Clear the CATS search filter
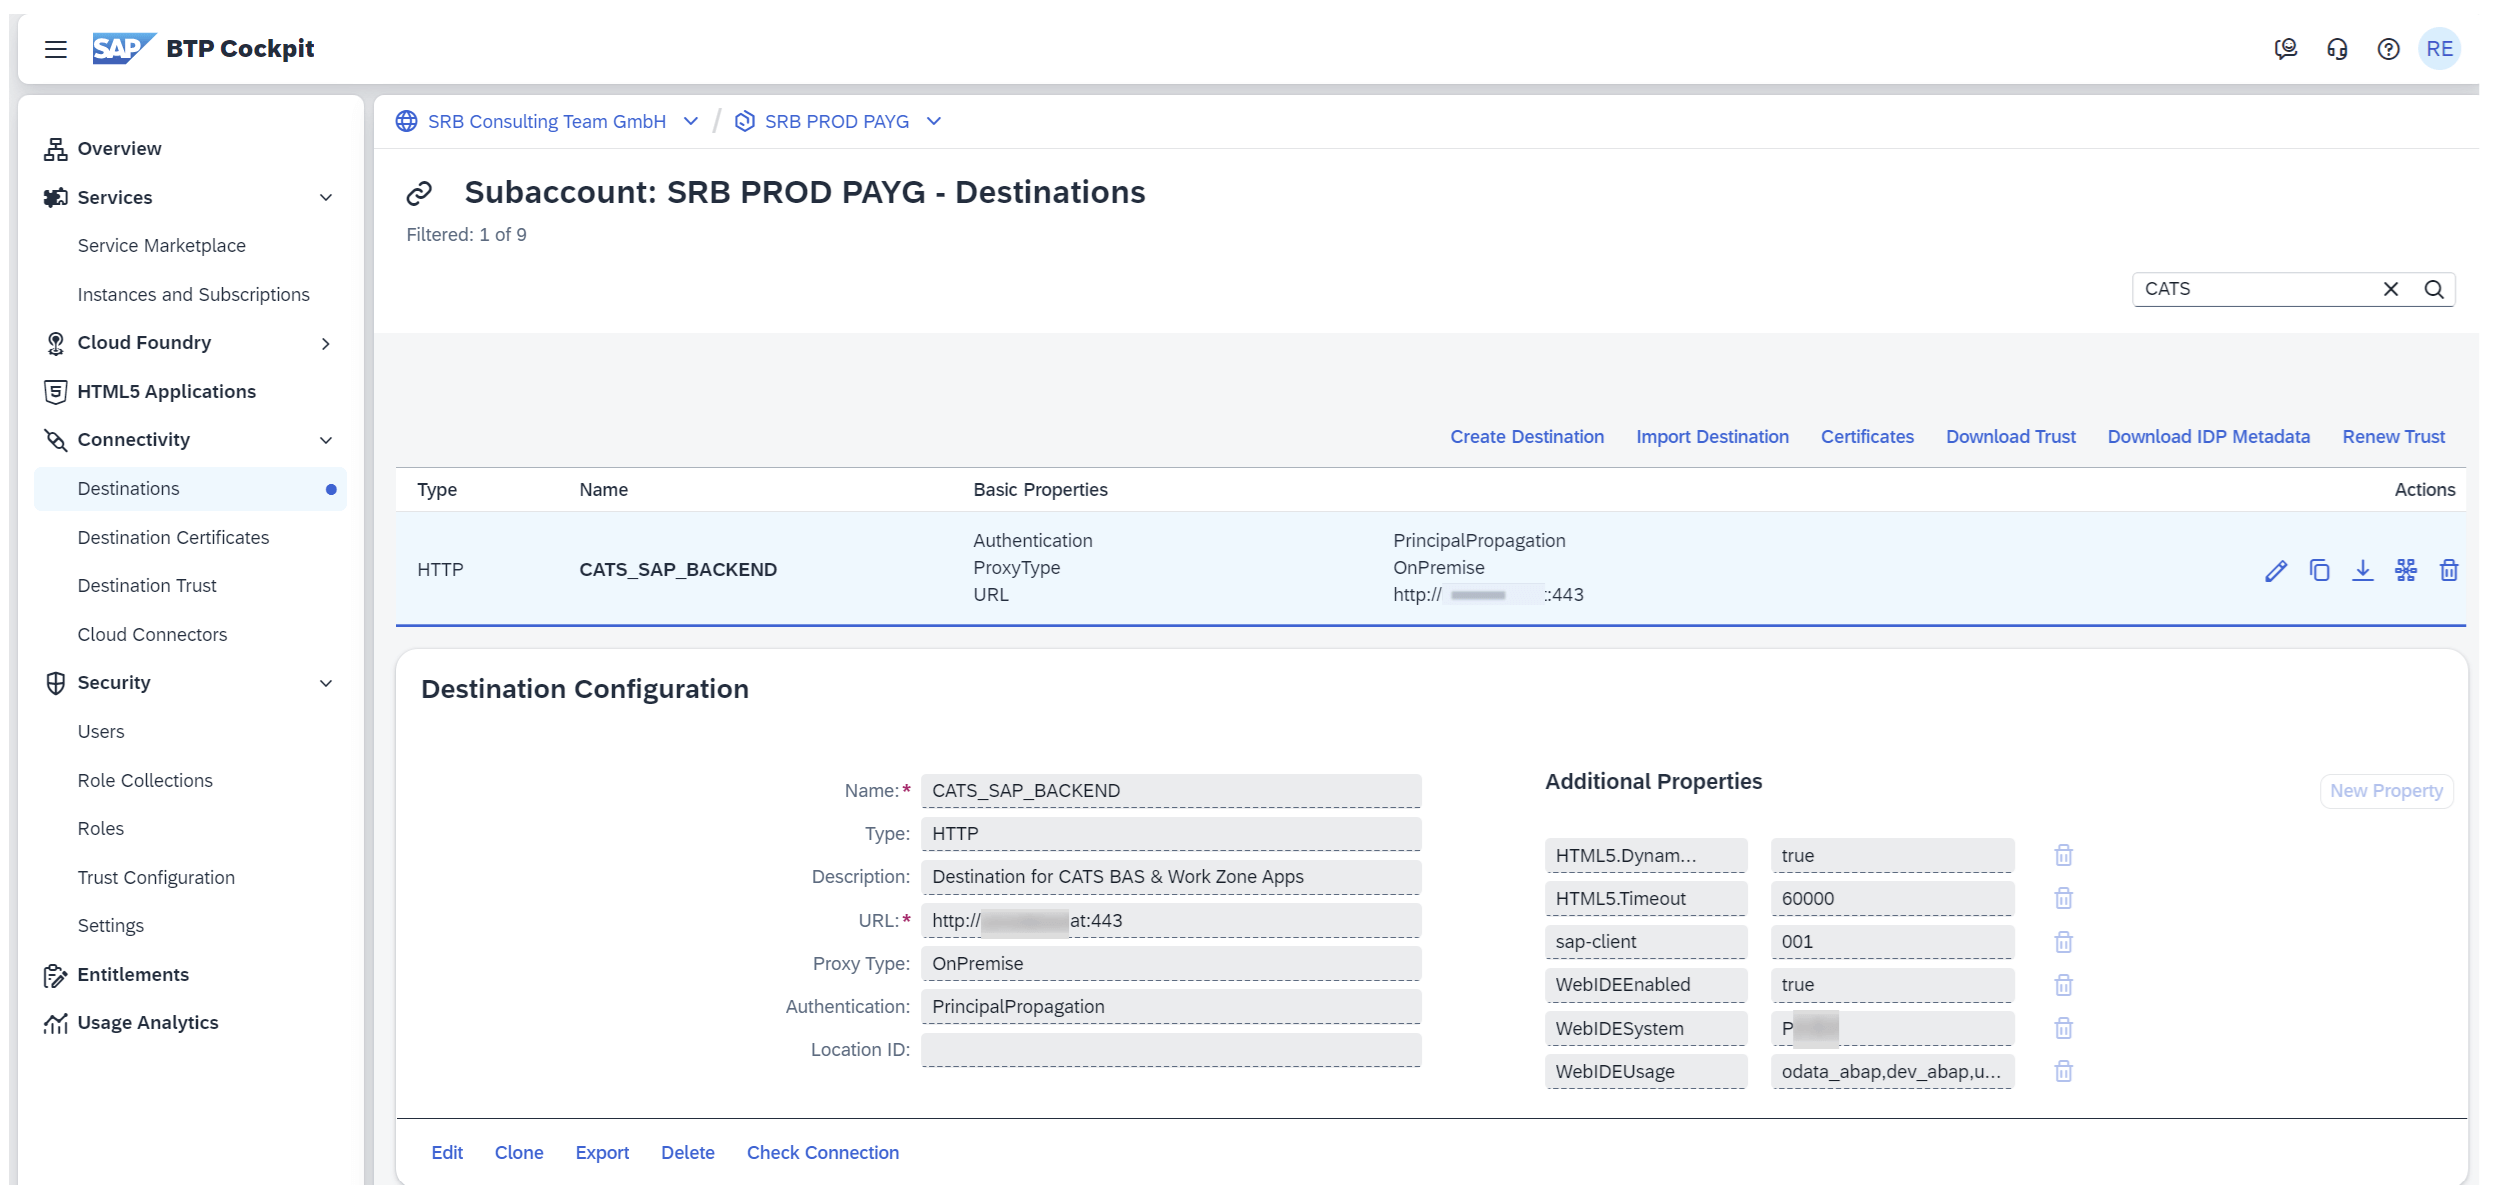Image resolution: width=2493 pixels, height=1201 pixels. (2390, 290)
